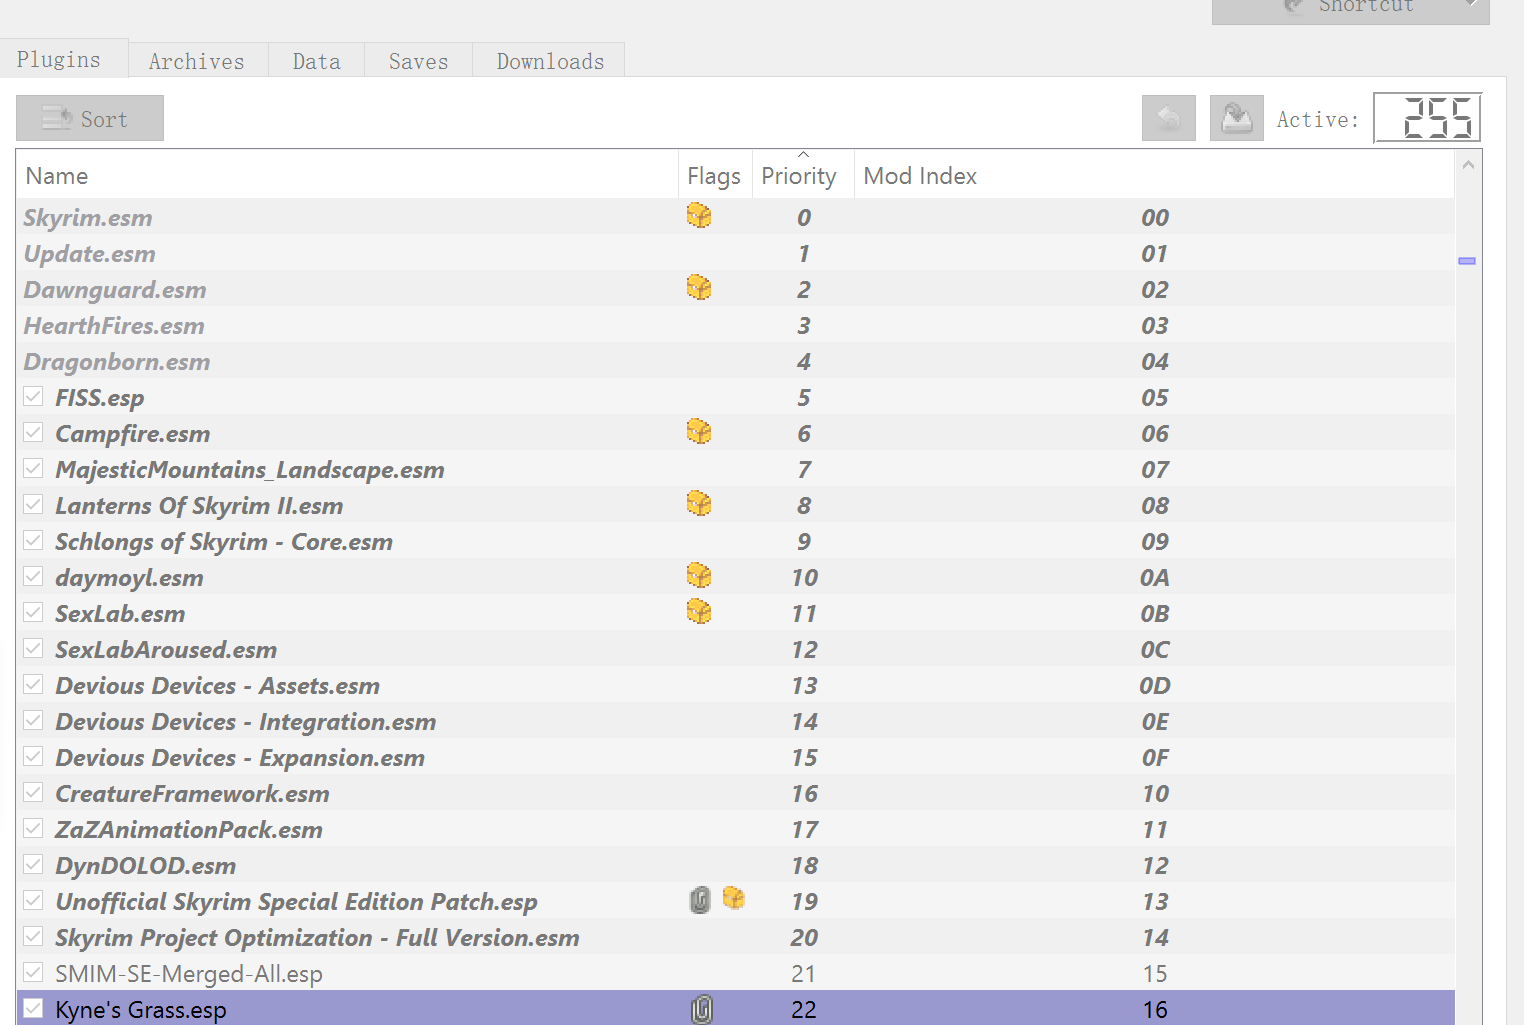Click the scrollbar up arrow of plugin list
This screenshot has height=1025, width=1524.
[x=1468, y=165]
